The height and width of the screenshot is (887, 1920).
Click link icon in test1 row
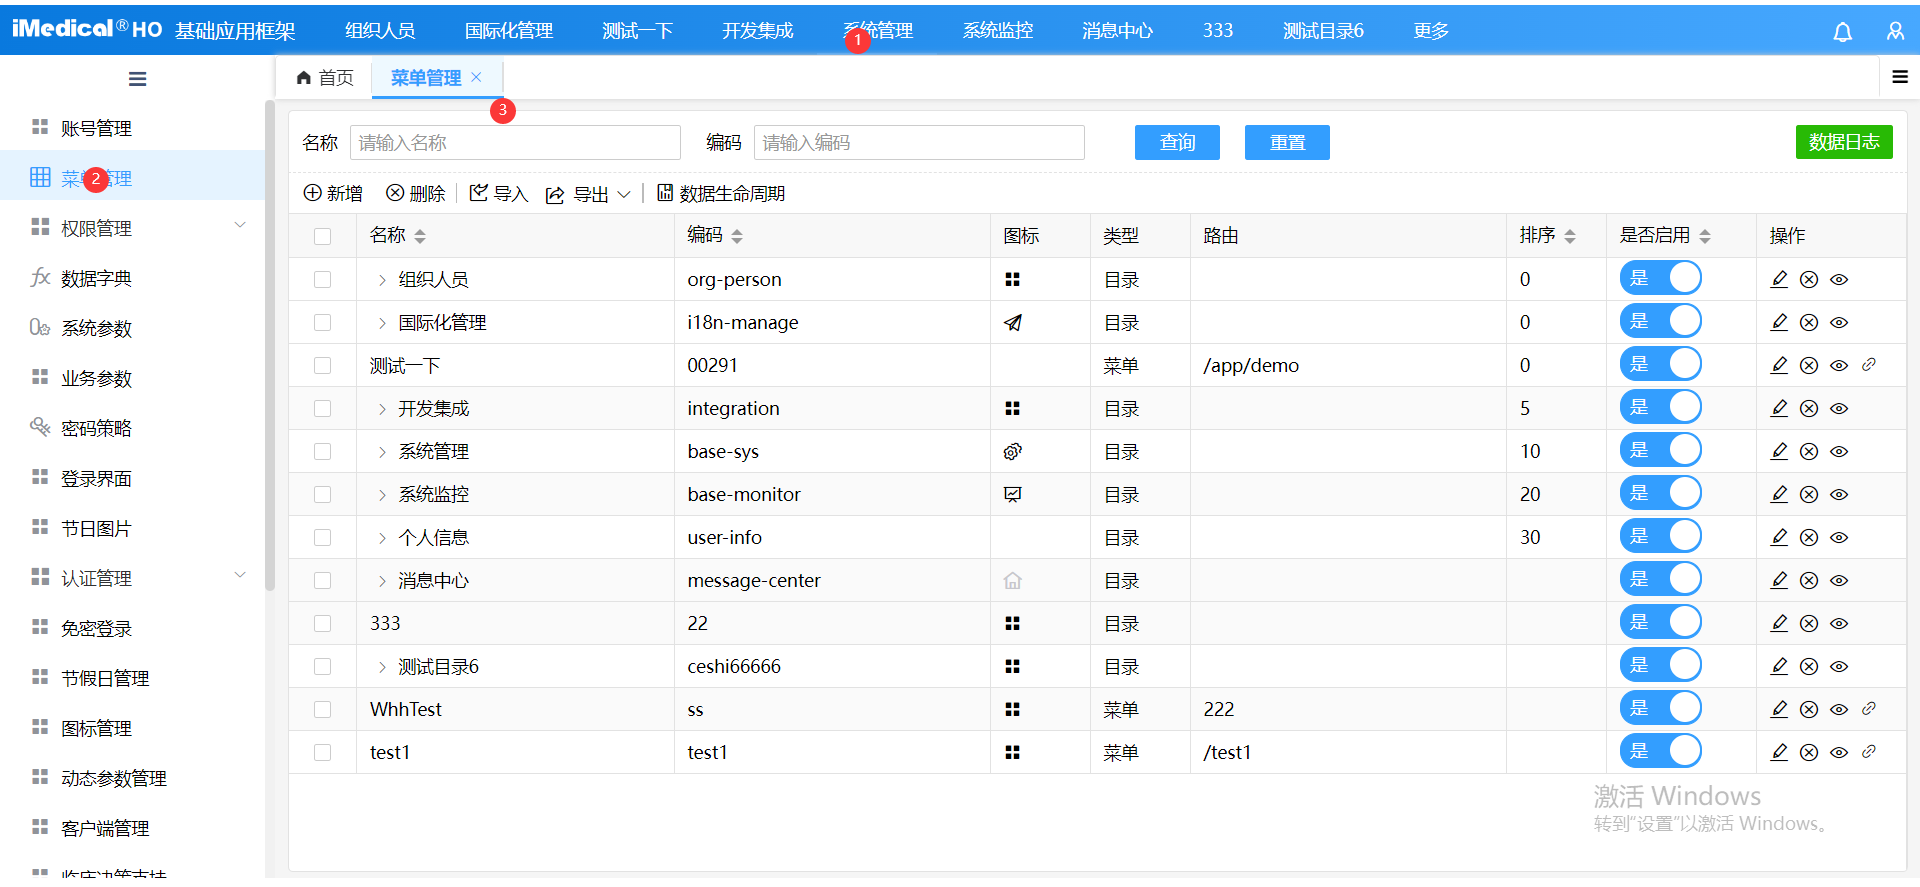click(x=1868, y=752)
